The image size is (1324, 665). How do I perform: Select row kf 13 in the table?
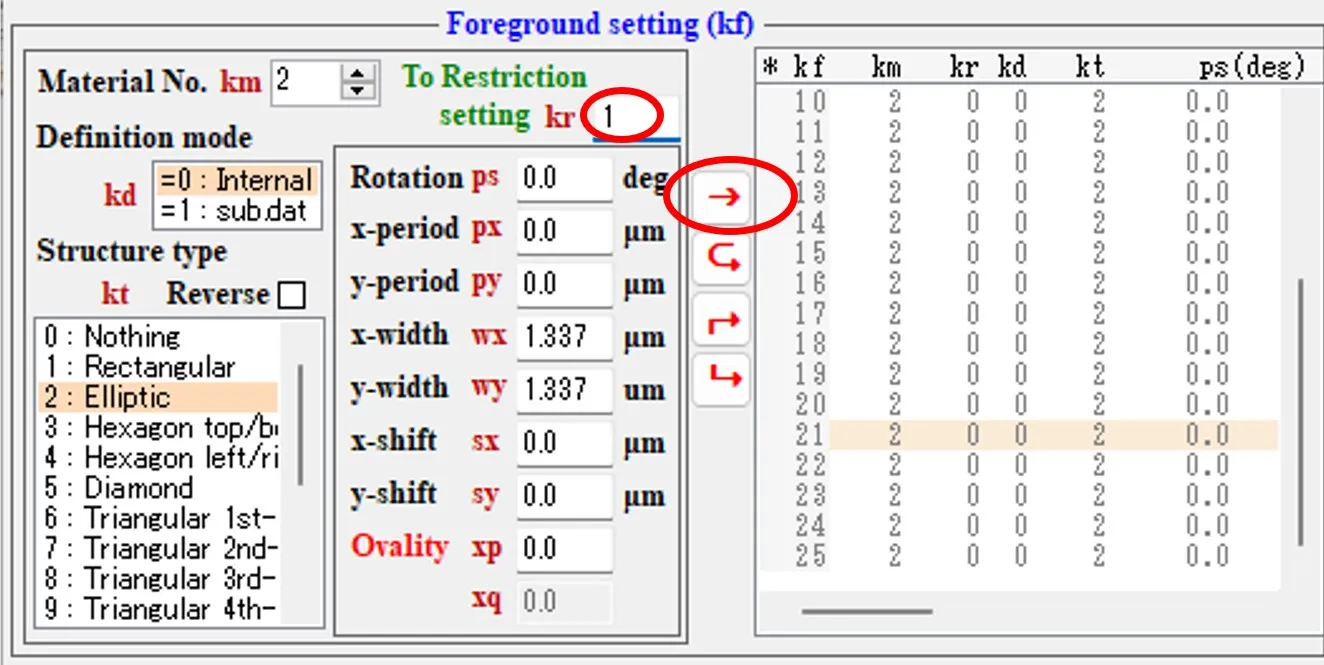click(1019, 193)
